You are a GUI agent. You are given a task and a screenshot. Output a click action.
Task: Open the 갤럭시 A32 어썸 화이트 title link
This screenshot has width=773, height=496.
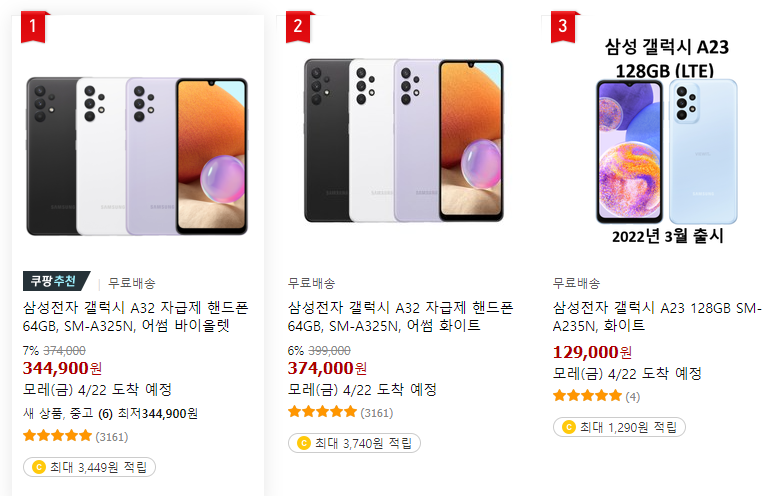[x=400, y=317]
